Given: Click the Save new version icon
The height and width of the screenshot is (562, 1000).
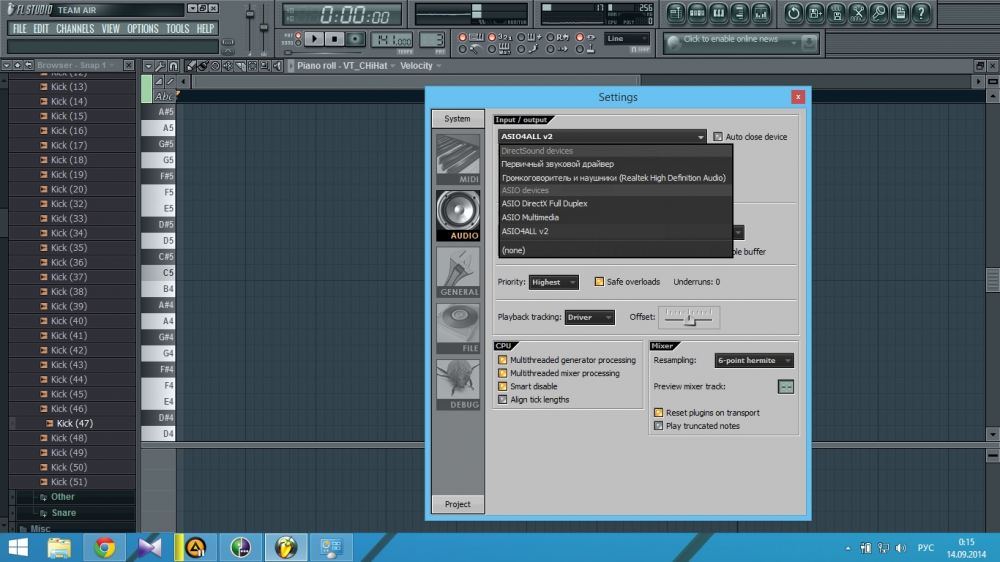Looking at the screenshot, I should (815, 13).
